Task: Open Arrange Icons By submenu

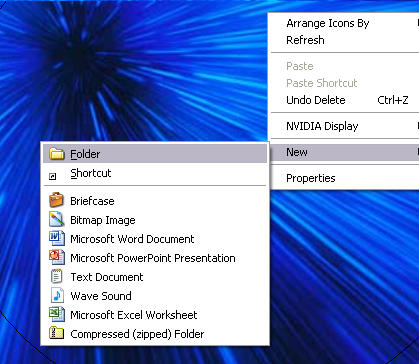Action: point(345,23)
